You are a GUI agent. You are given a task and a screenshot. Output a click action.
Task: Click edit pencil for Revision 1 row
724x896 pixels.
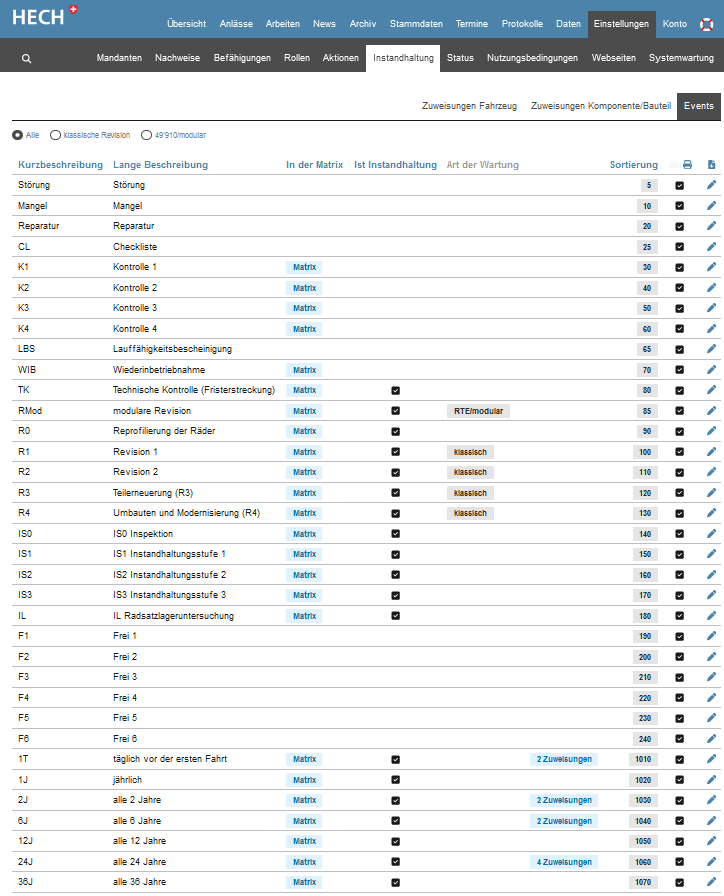click(x=711, y=452)
